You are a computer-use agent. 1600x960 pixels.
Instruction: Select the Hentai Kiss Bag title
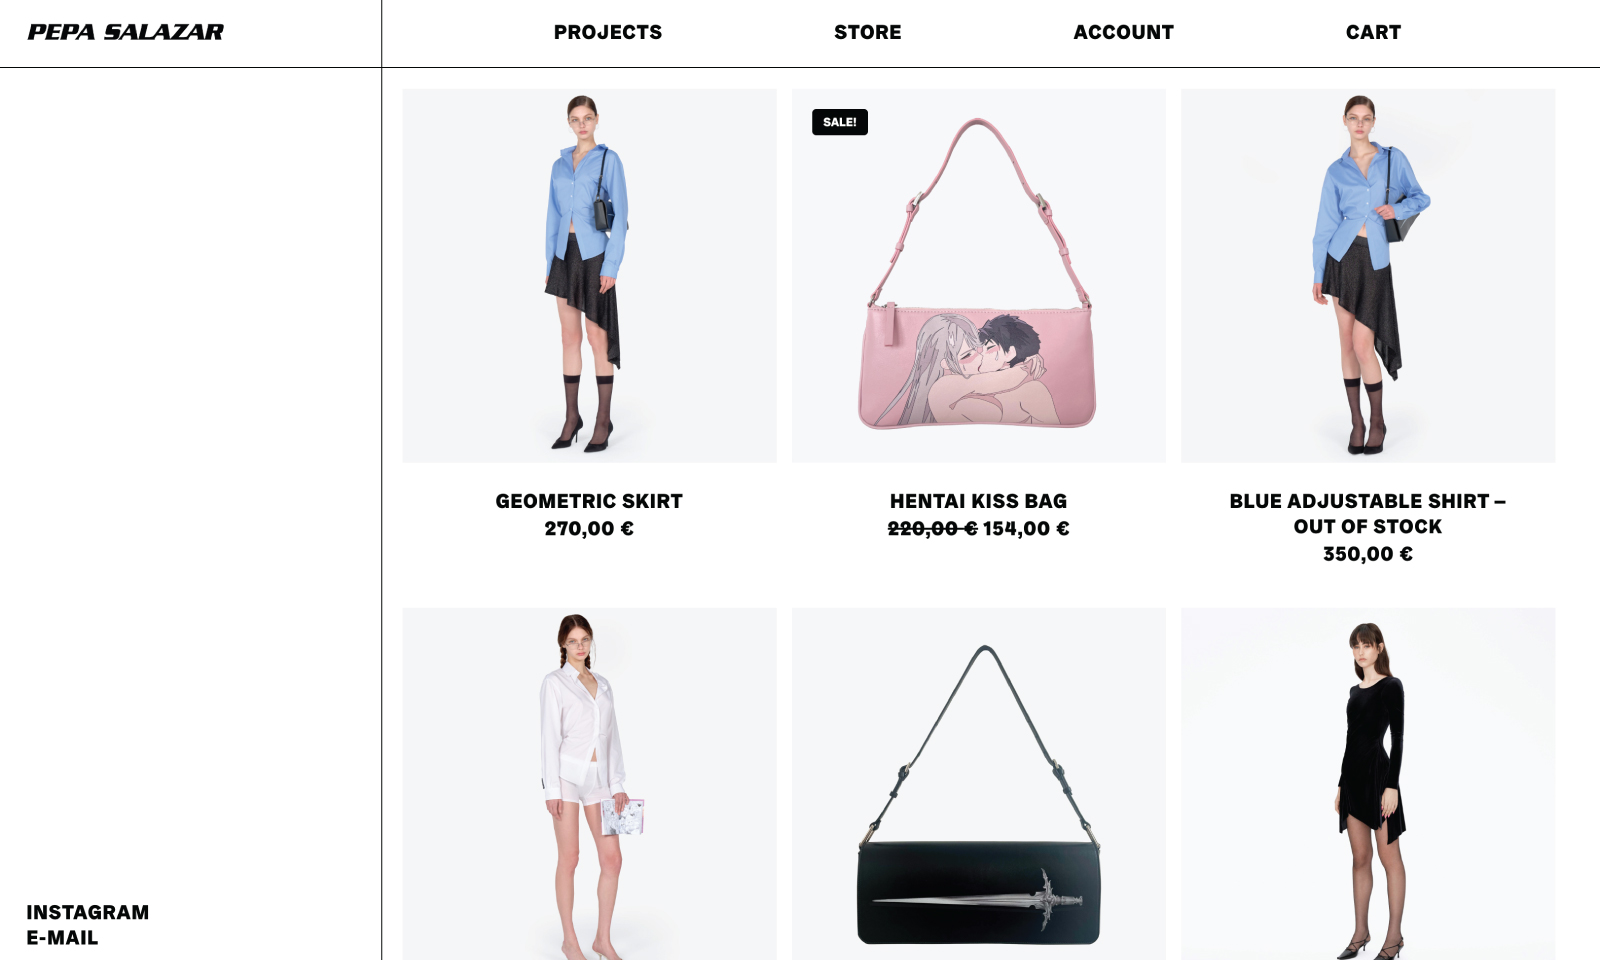tap(979, 501)
